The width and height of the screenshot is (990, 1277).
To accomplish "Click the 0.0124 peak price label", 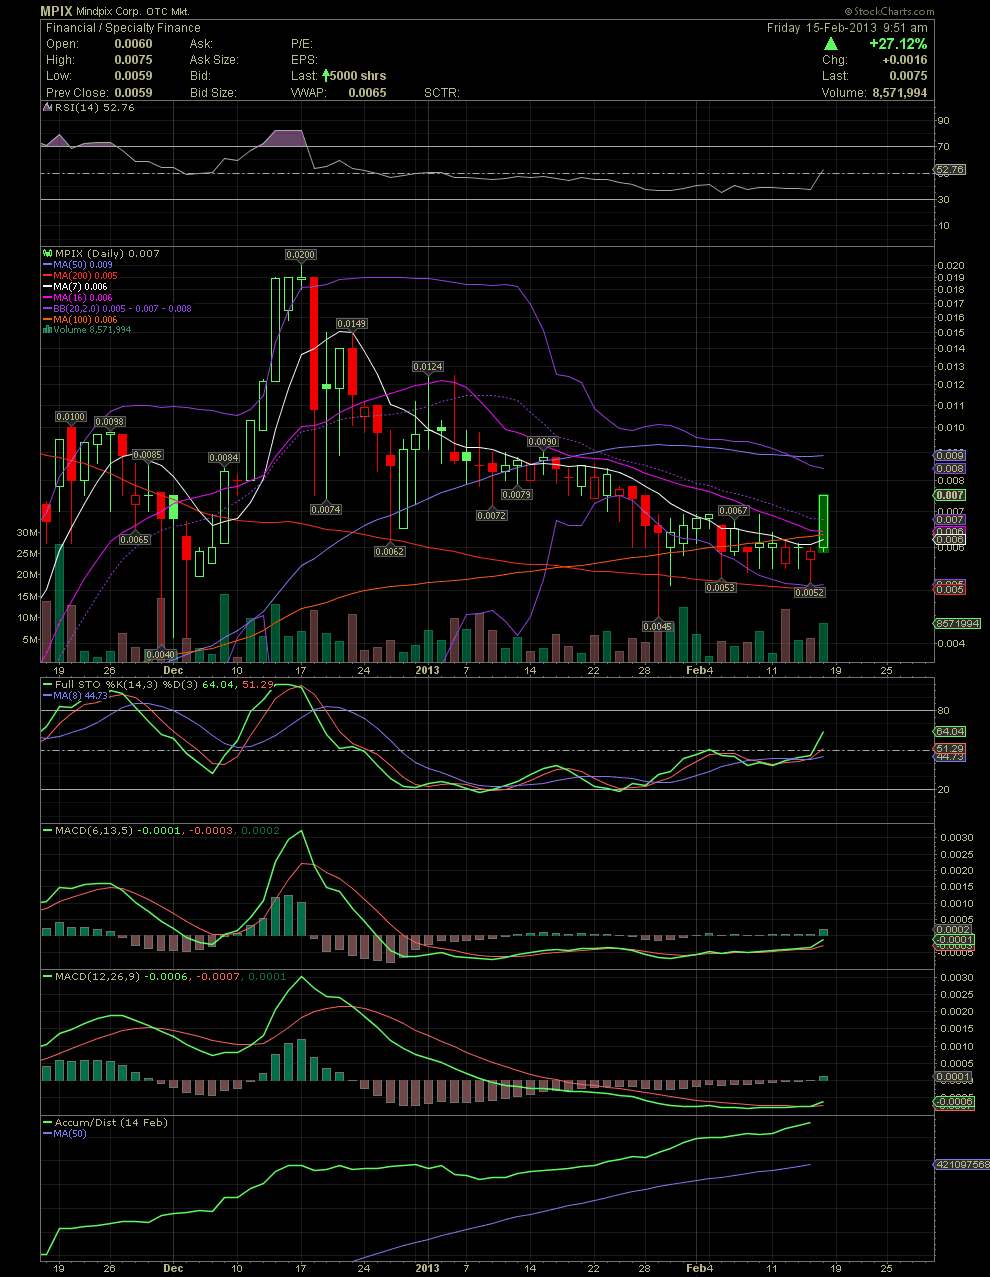I will tap(428, 367).
